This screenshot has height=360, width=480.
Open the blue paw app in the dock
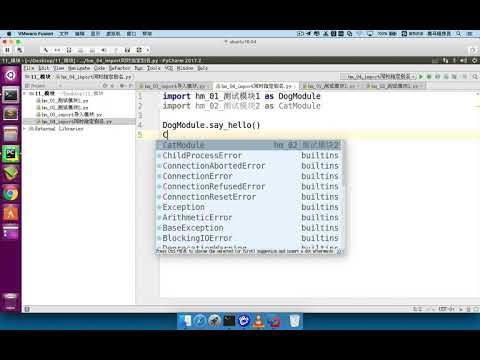pos(244,321)
